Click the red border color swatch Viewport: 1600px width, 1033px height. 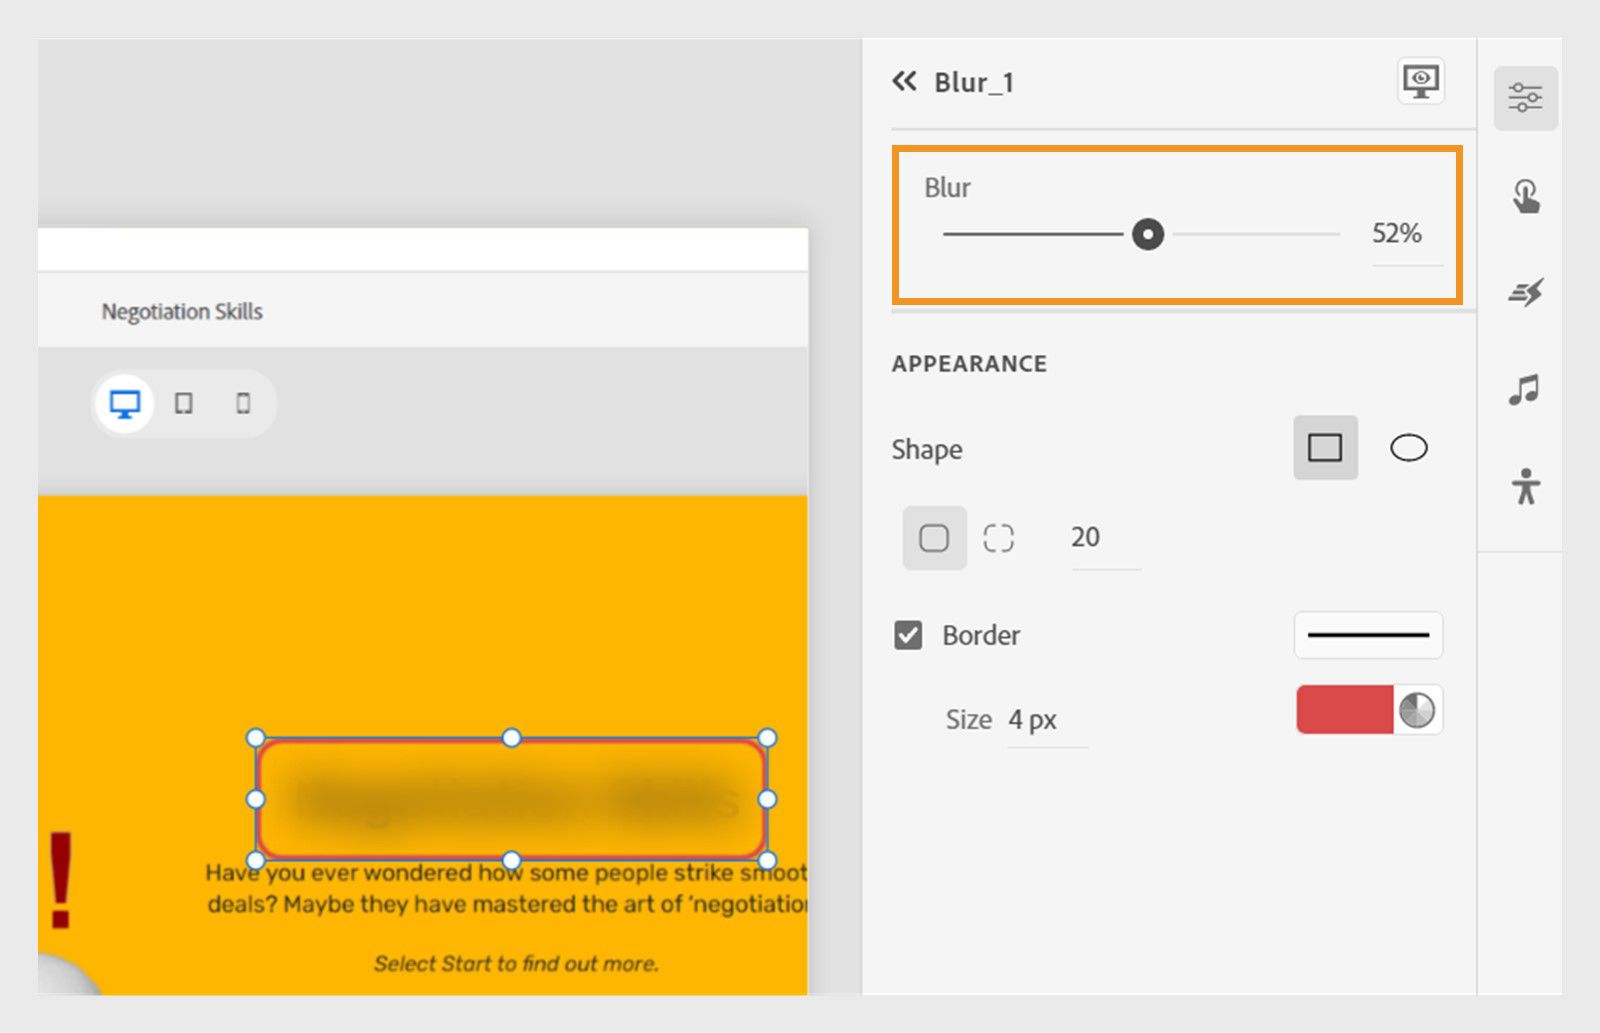coord(1344,710)
